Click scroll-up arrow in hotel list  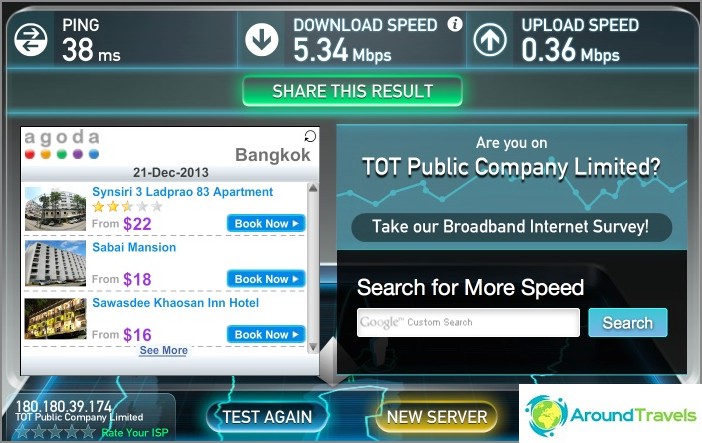pos(313,188)
